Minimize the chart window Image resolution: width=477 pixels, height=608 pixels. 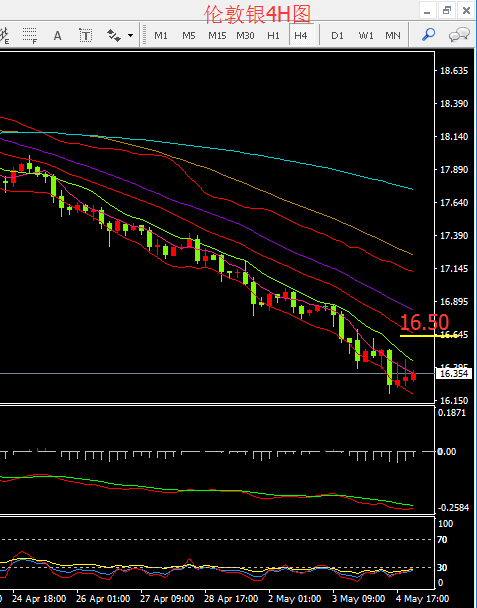point(427,10)
